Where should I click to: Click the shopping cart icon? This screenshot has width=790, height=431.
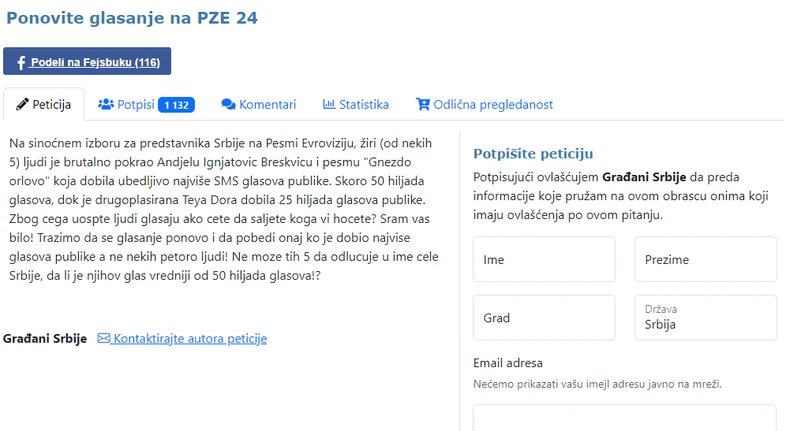tap(422, 104)
